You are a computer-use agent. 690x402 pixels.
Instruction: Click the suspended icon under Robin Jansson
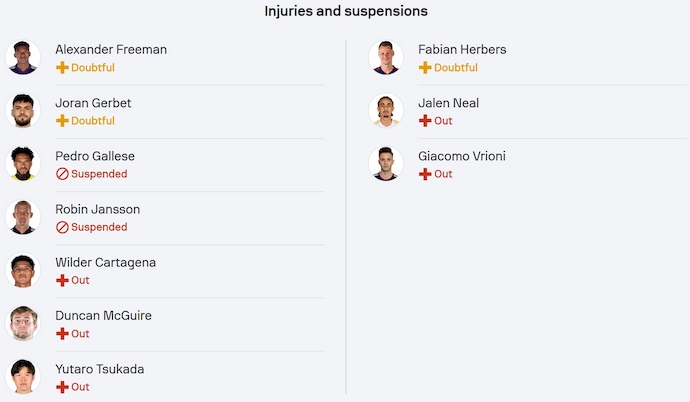62,227
